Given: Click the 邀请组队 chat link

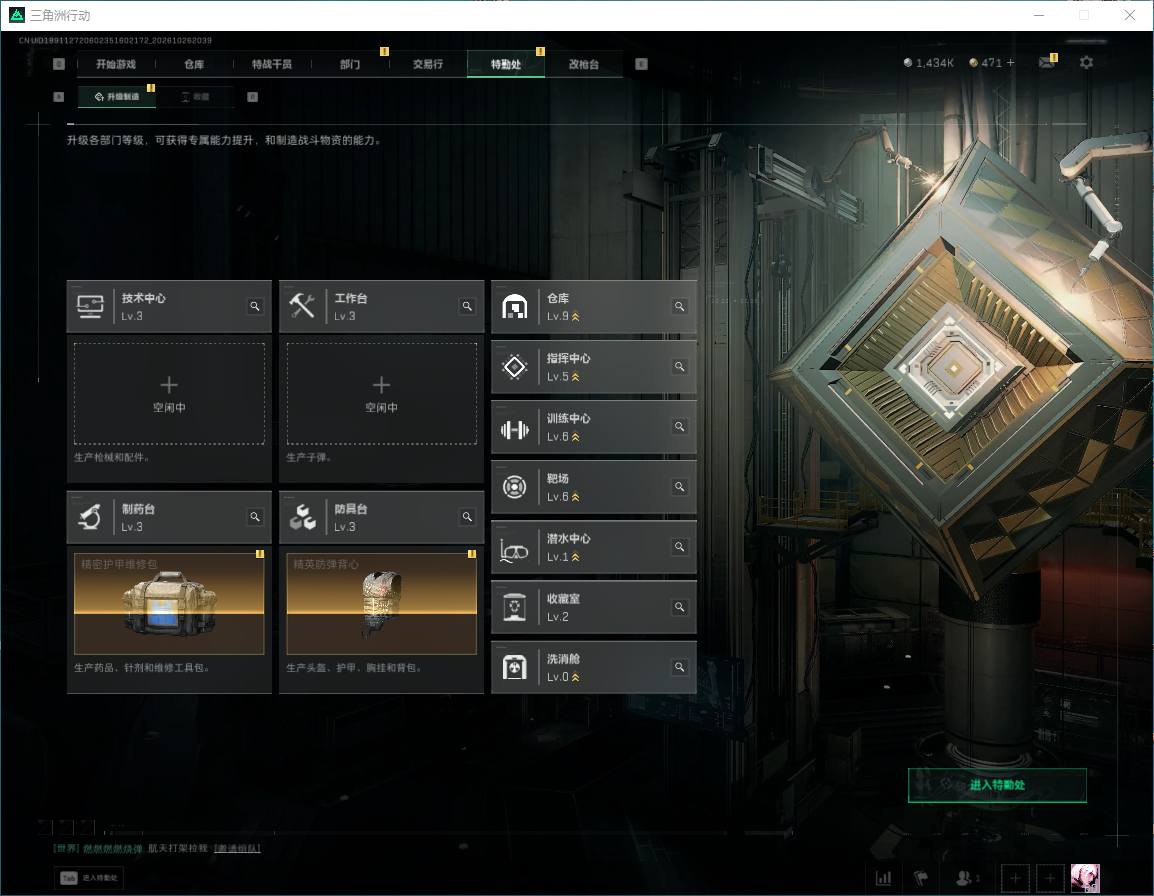Looking at the screenshot, I should [237, 848].
